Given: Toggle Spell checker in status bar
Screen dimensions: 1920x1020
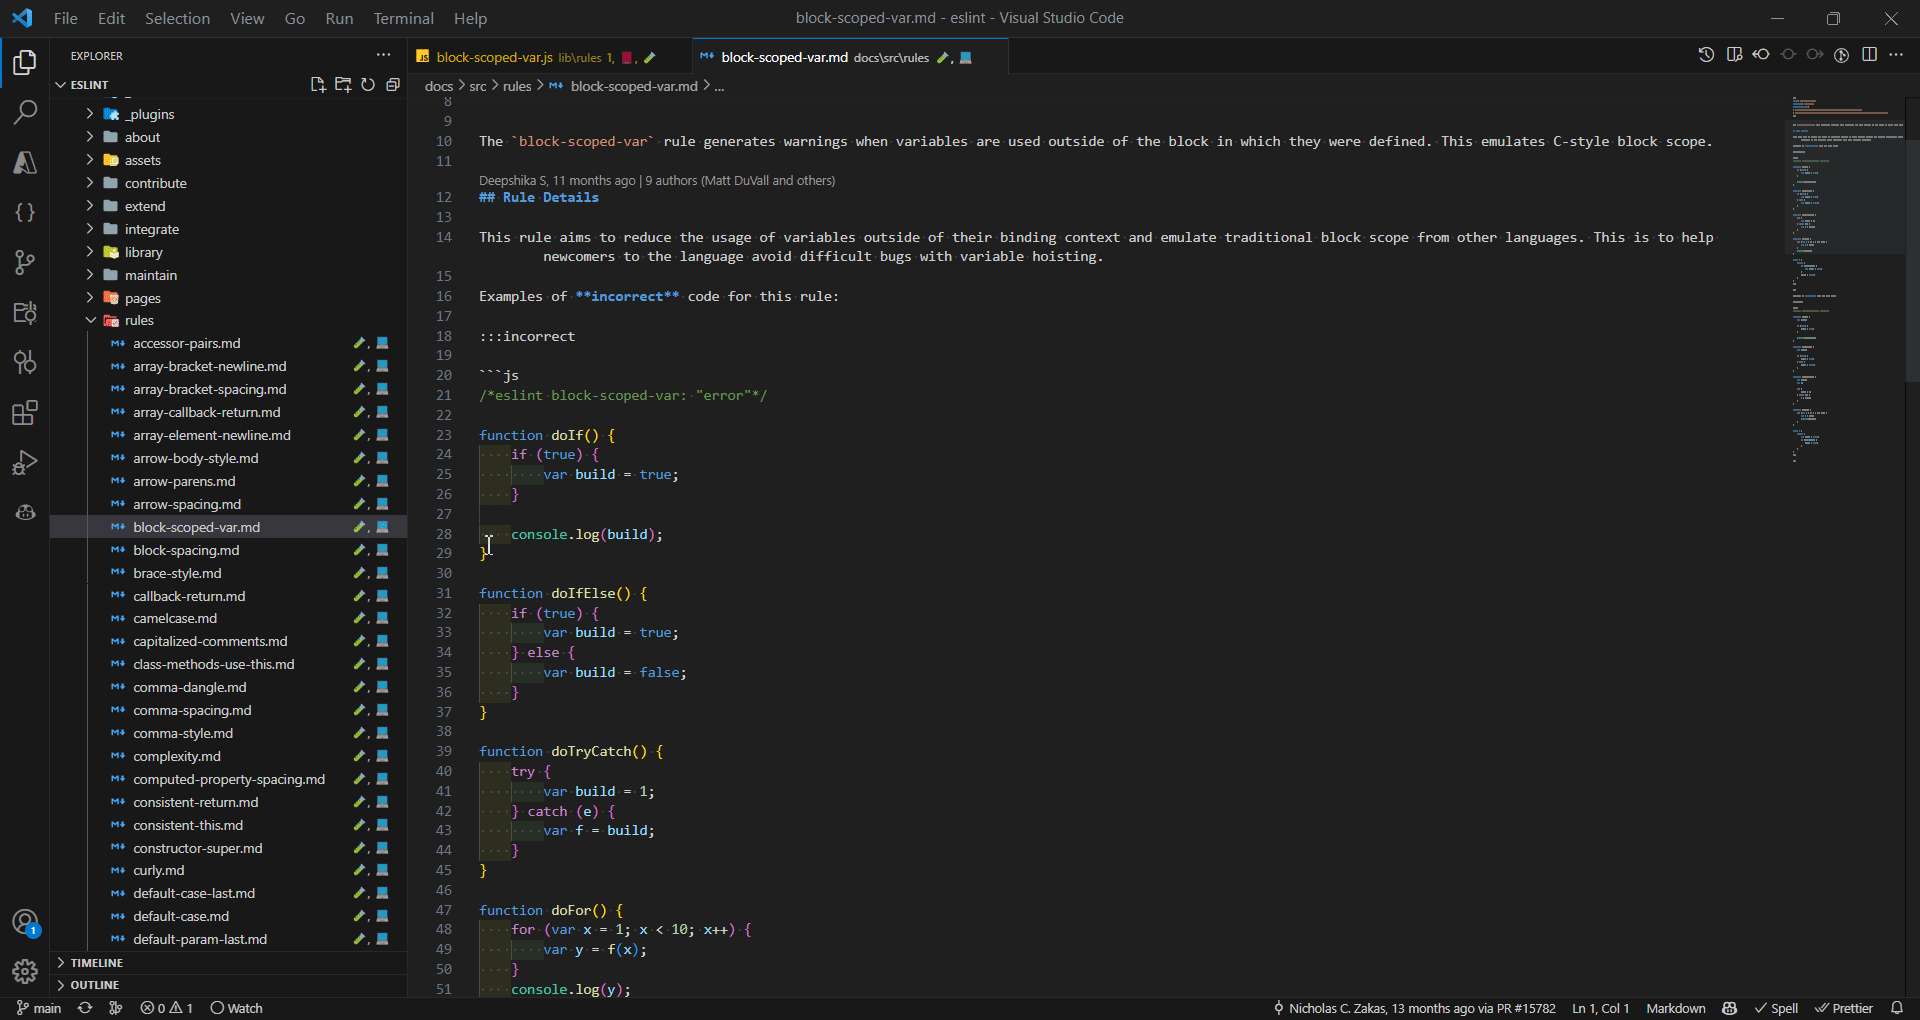Looking at the screenshot, I should pos(1776,1008).
